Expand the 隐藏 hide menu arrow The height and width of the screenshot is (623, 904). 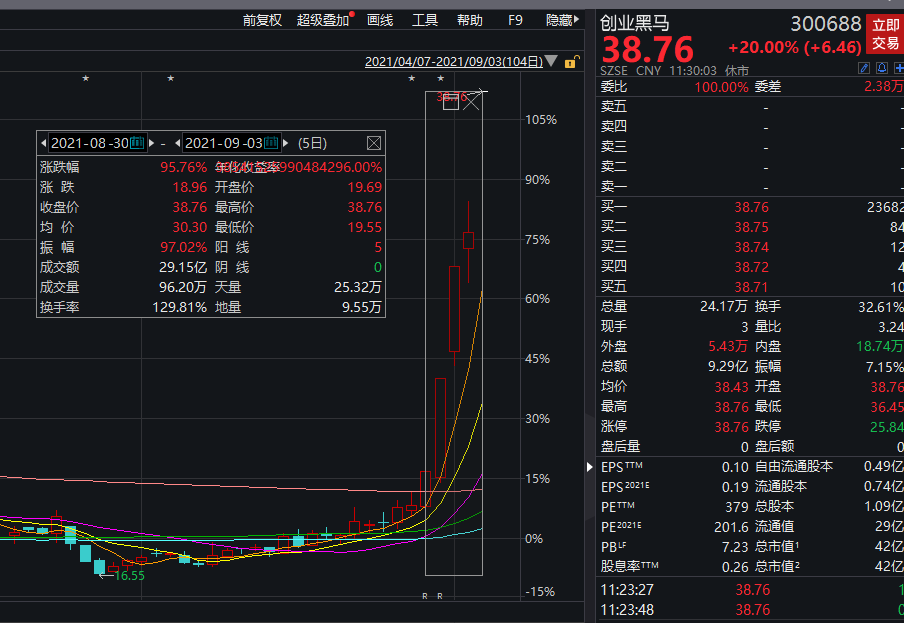(x=579, y=20)
